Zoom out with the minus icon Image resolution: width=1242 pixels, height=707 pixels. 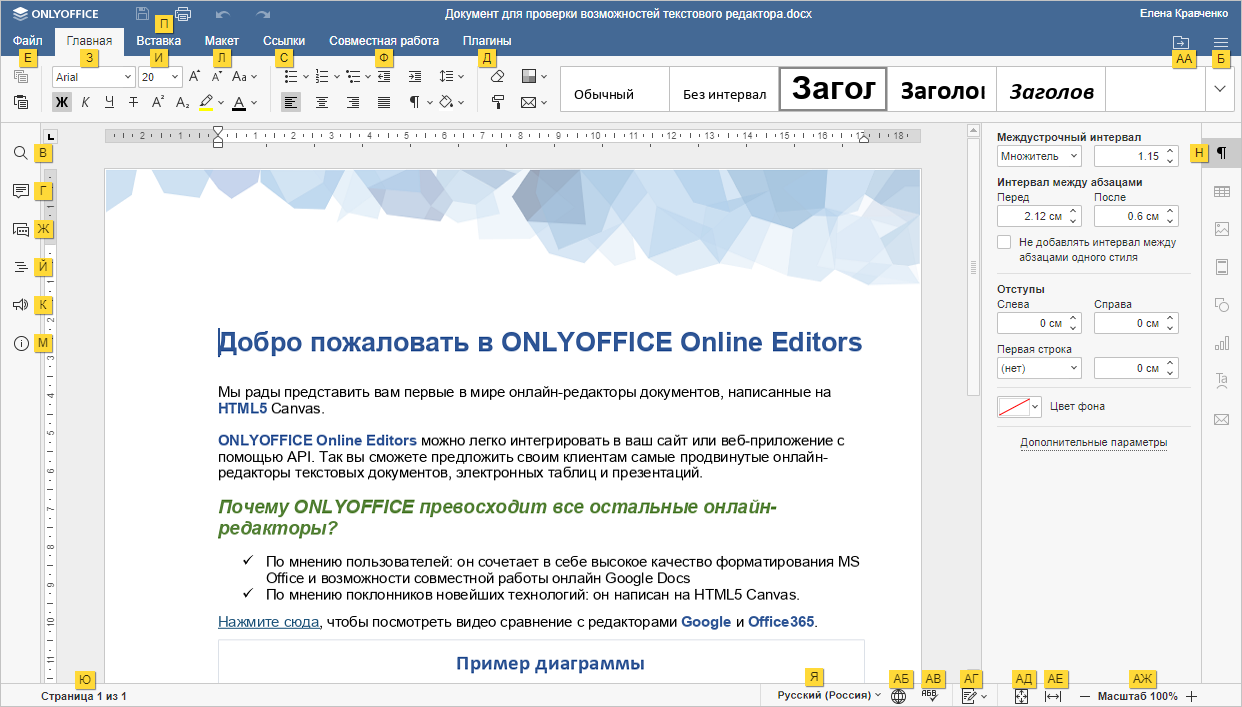[x=1085, y=696]
